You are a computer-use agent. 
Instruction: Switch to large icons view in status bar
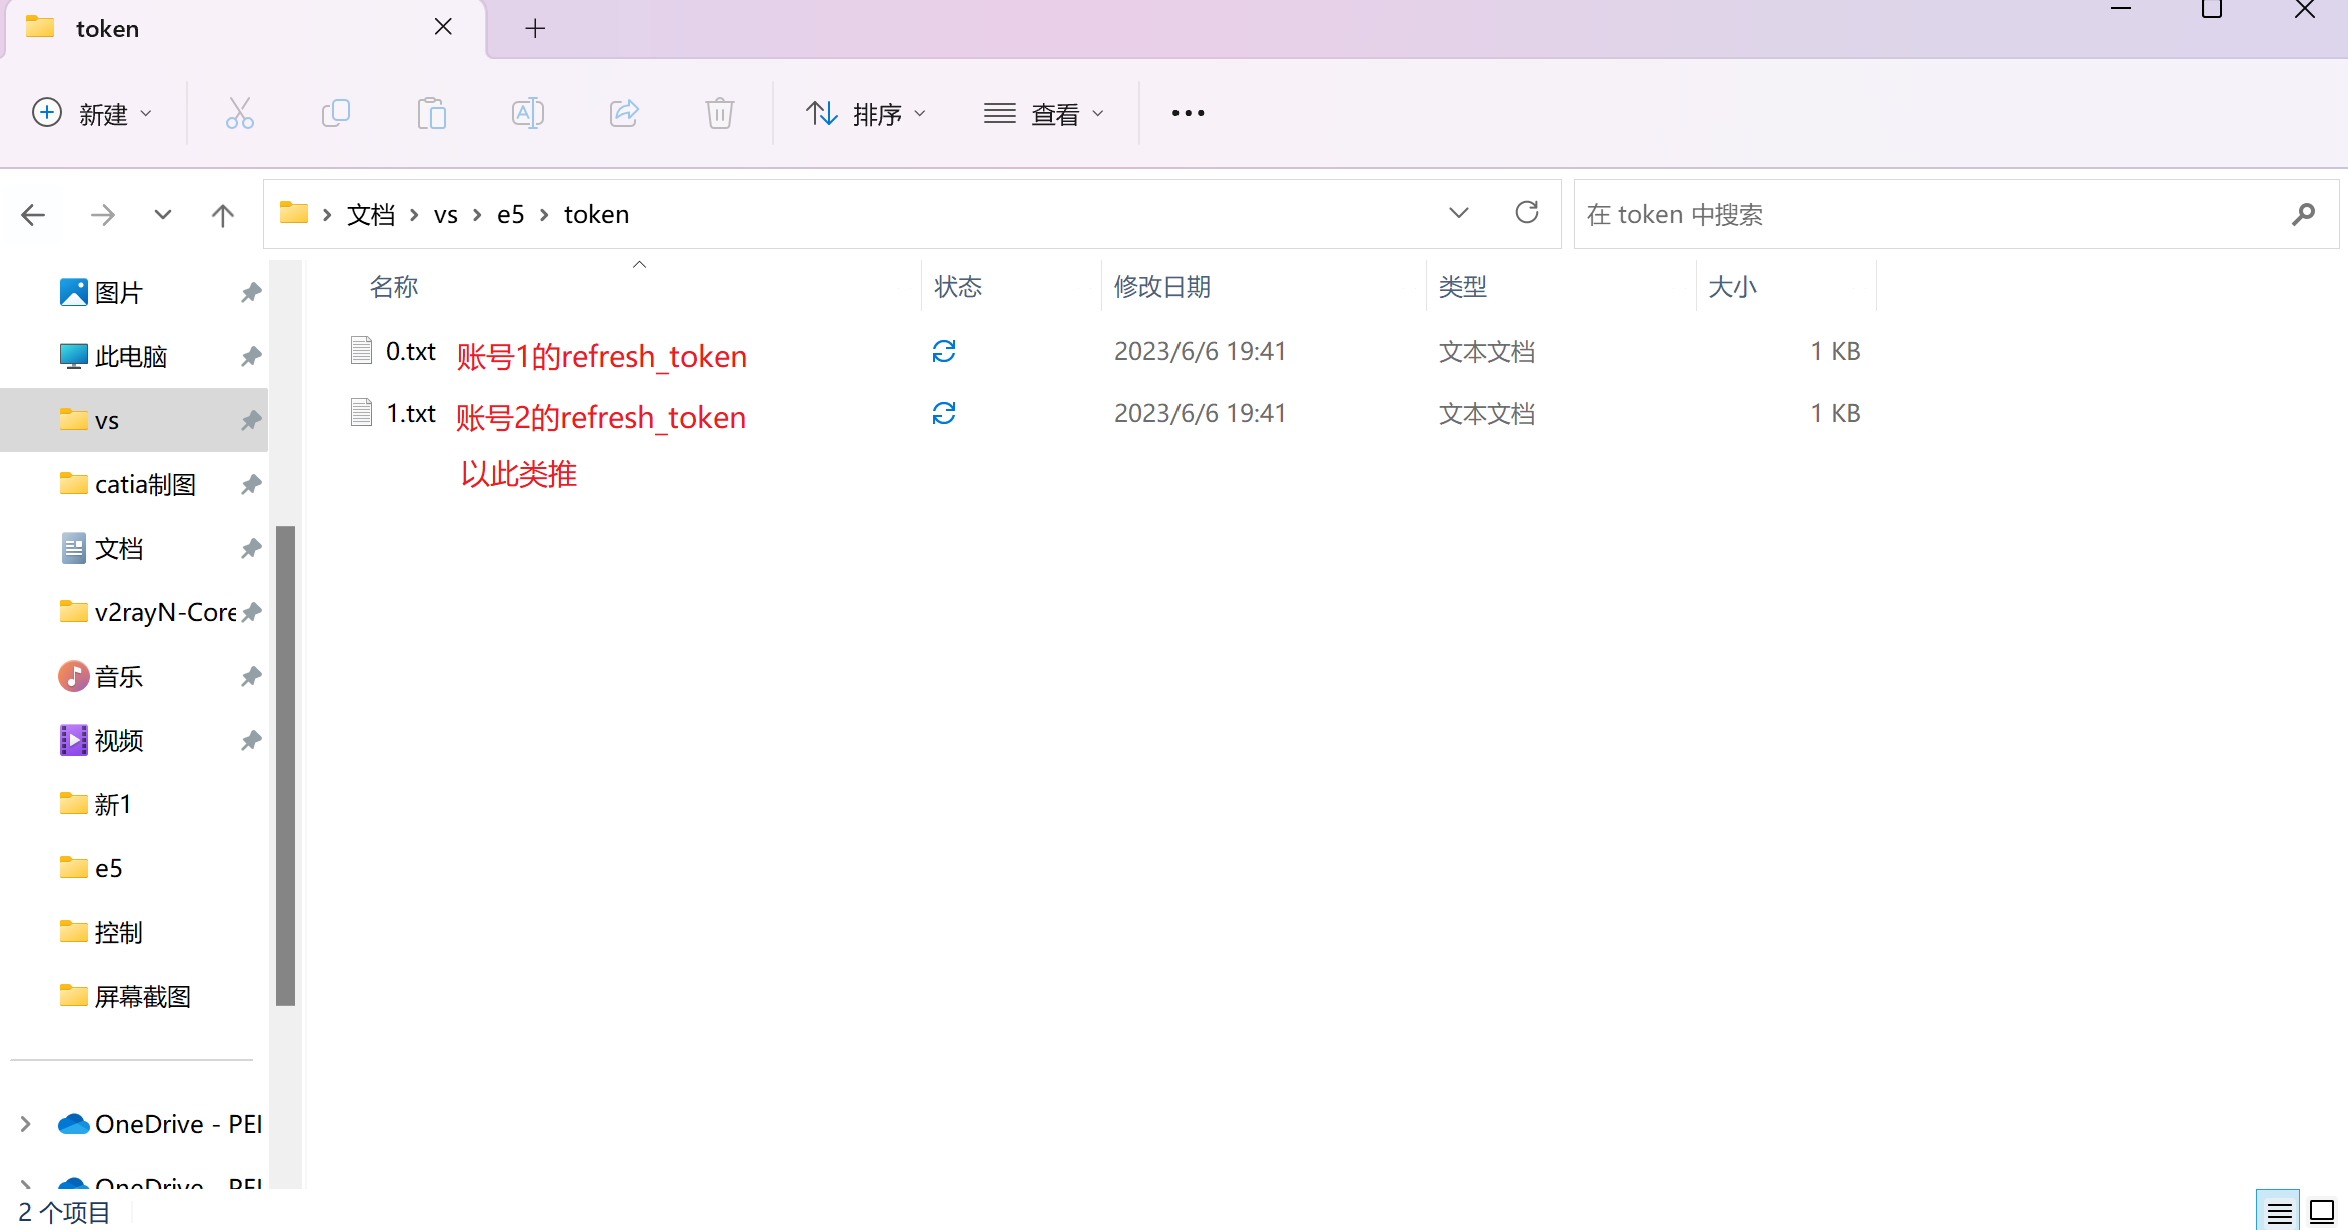[2322, 1212]
